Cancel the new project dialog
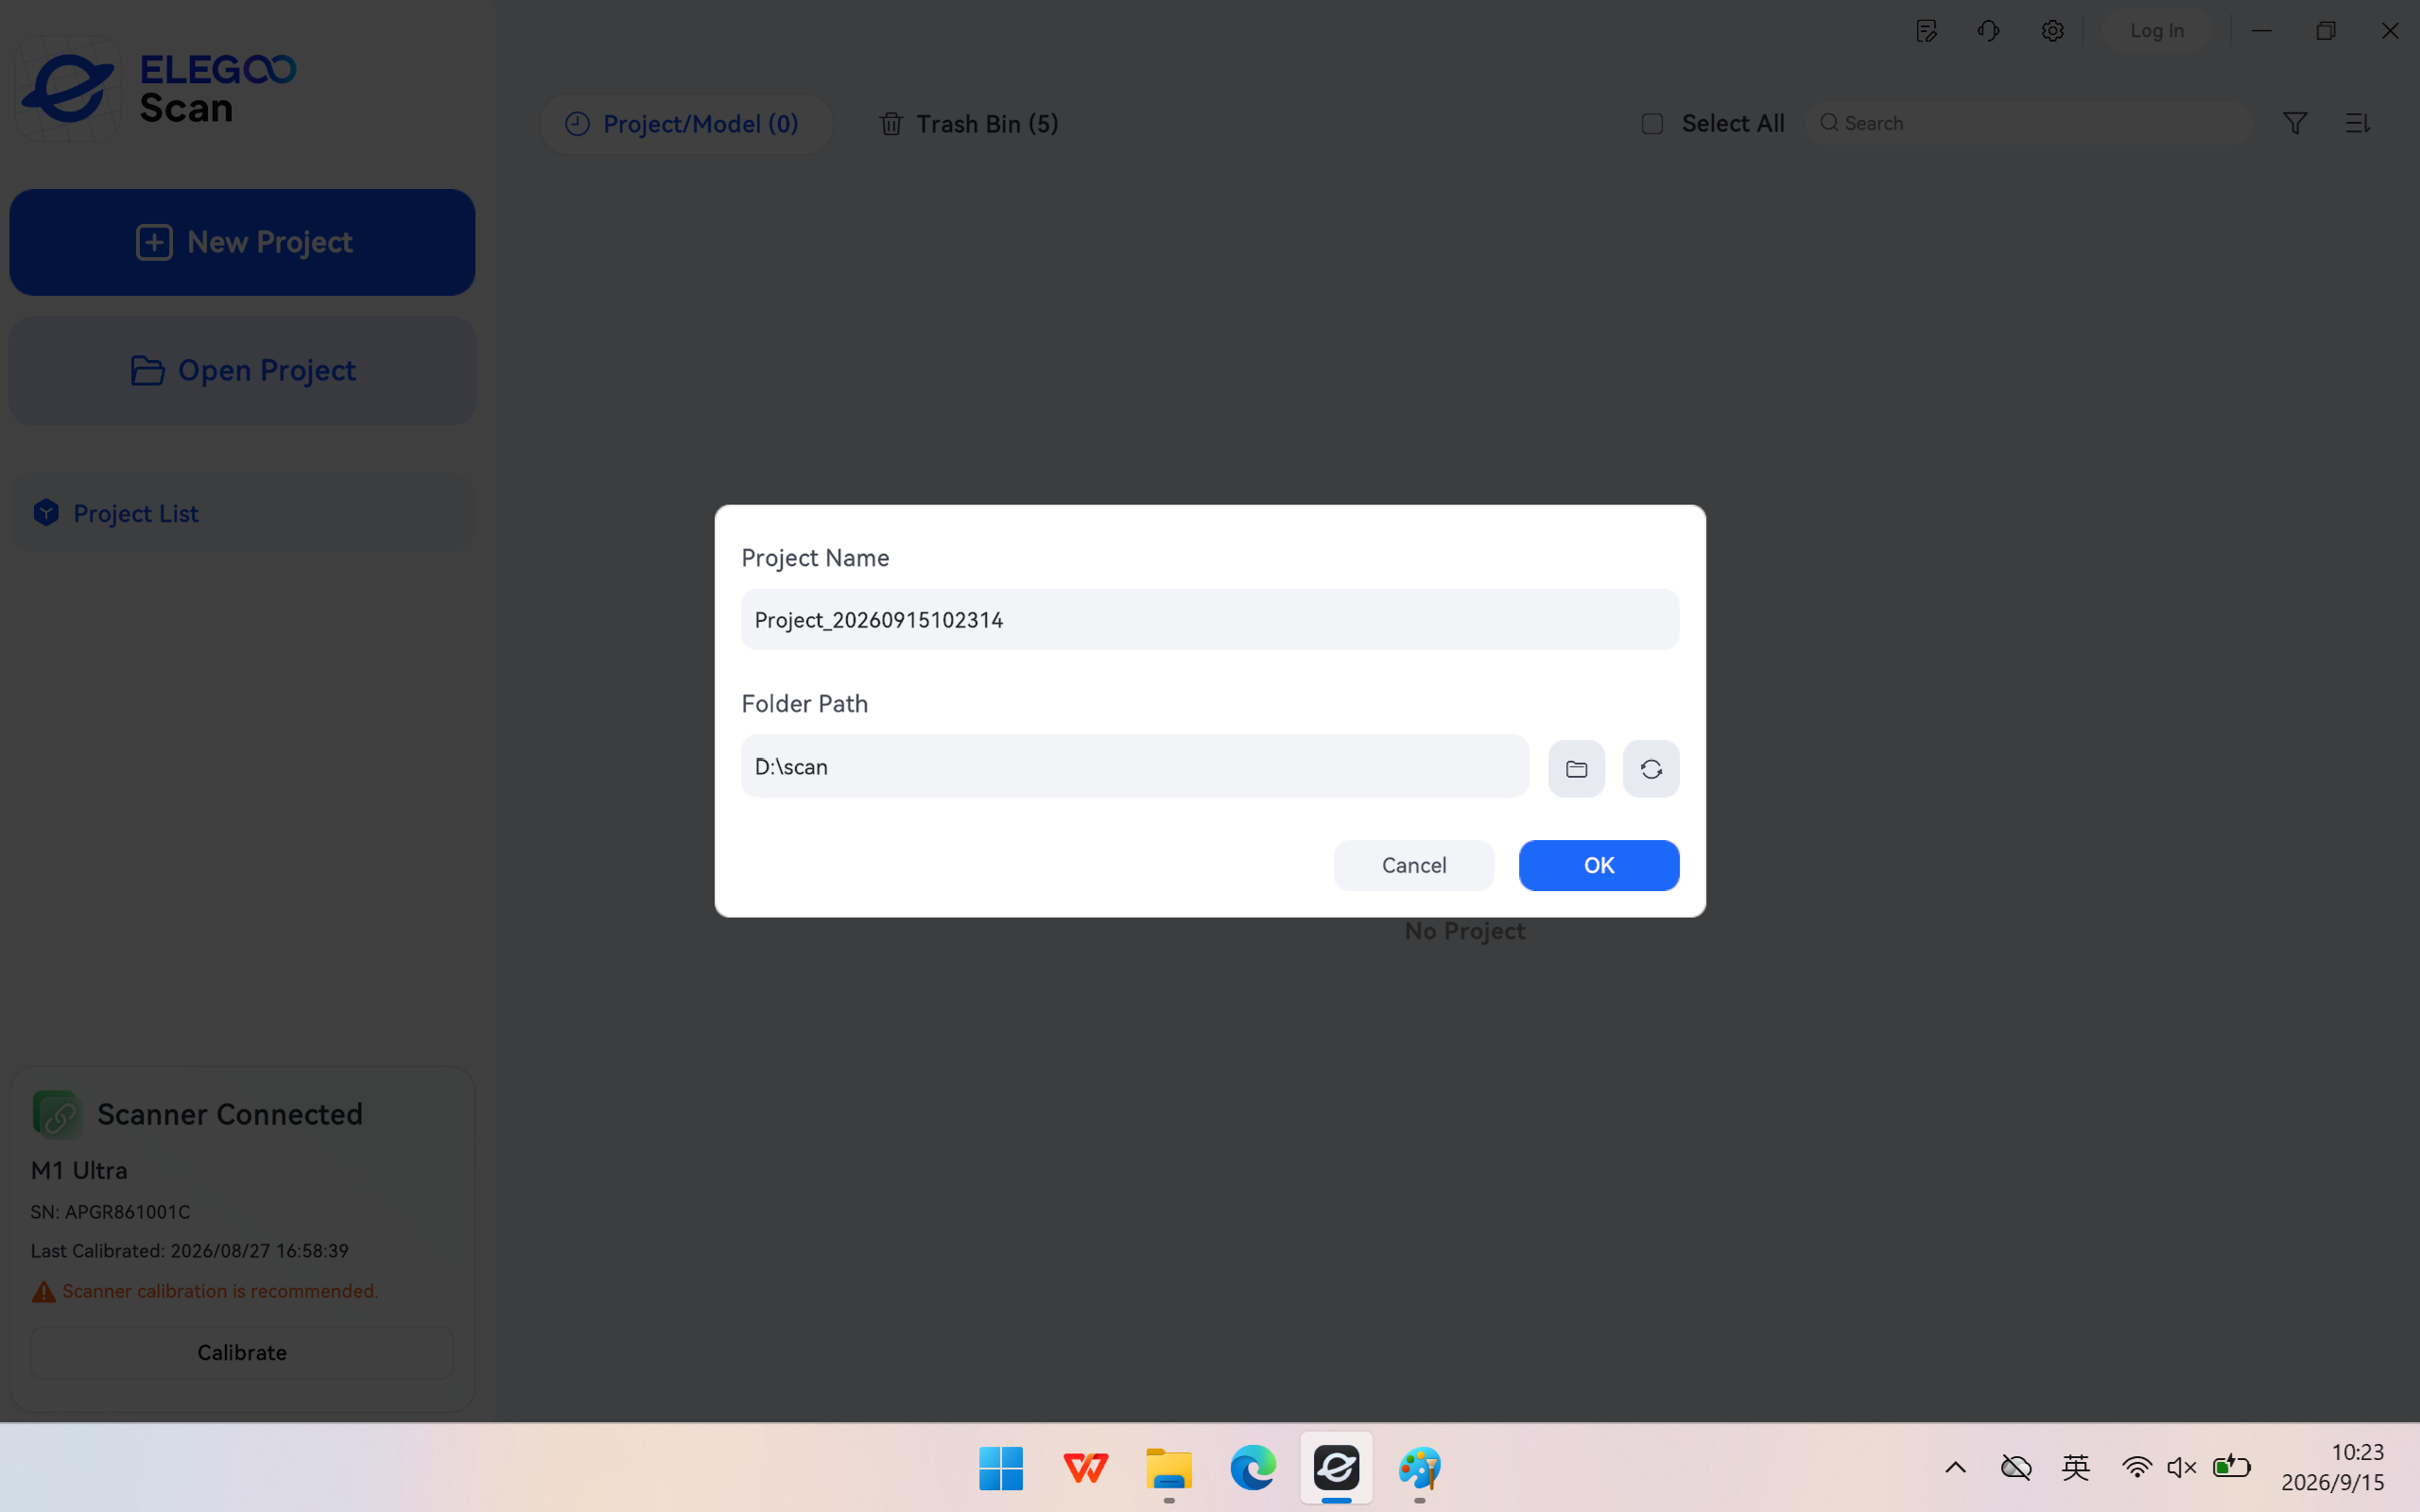2420x1512 pixels. click(x=1414, y=865)
